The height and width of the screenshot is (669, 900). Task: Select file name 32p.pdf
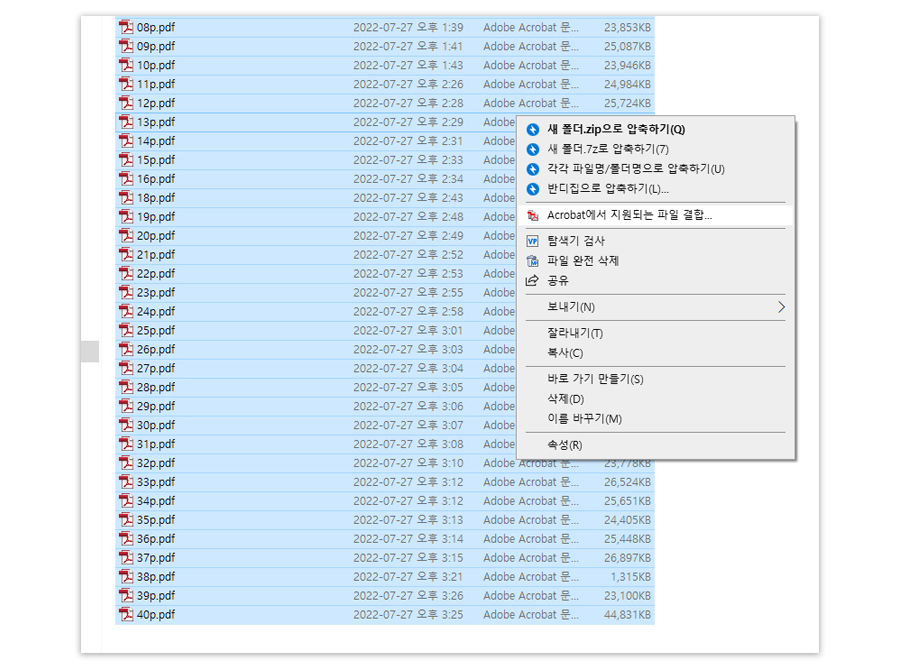click(156, 462)
